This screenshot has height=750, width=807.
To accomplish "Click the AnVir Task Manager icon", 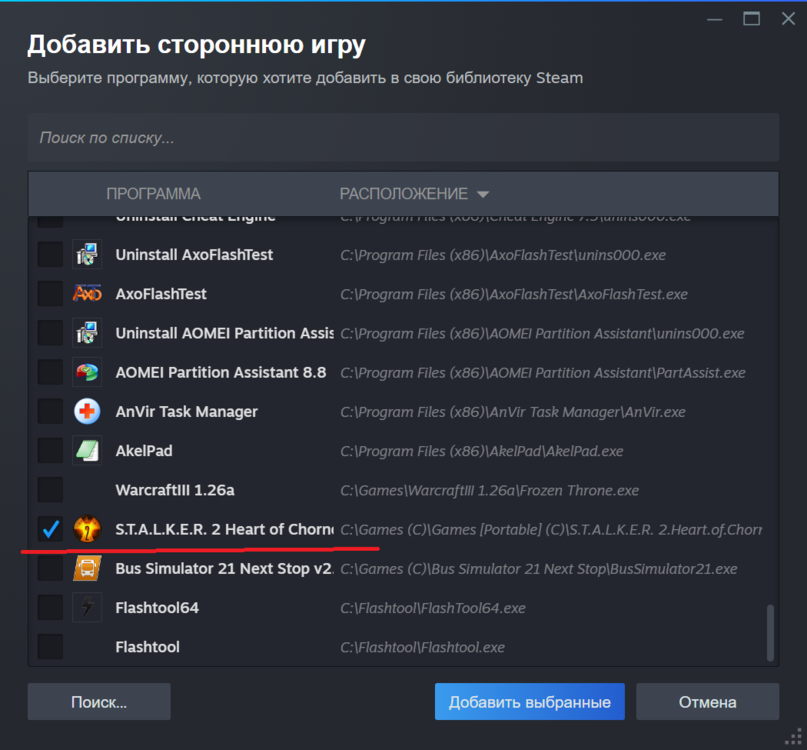I will click(87, 411).
